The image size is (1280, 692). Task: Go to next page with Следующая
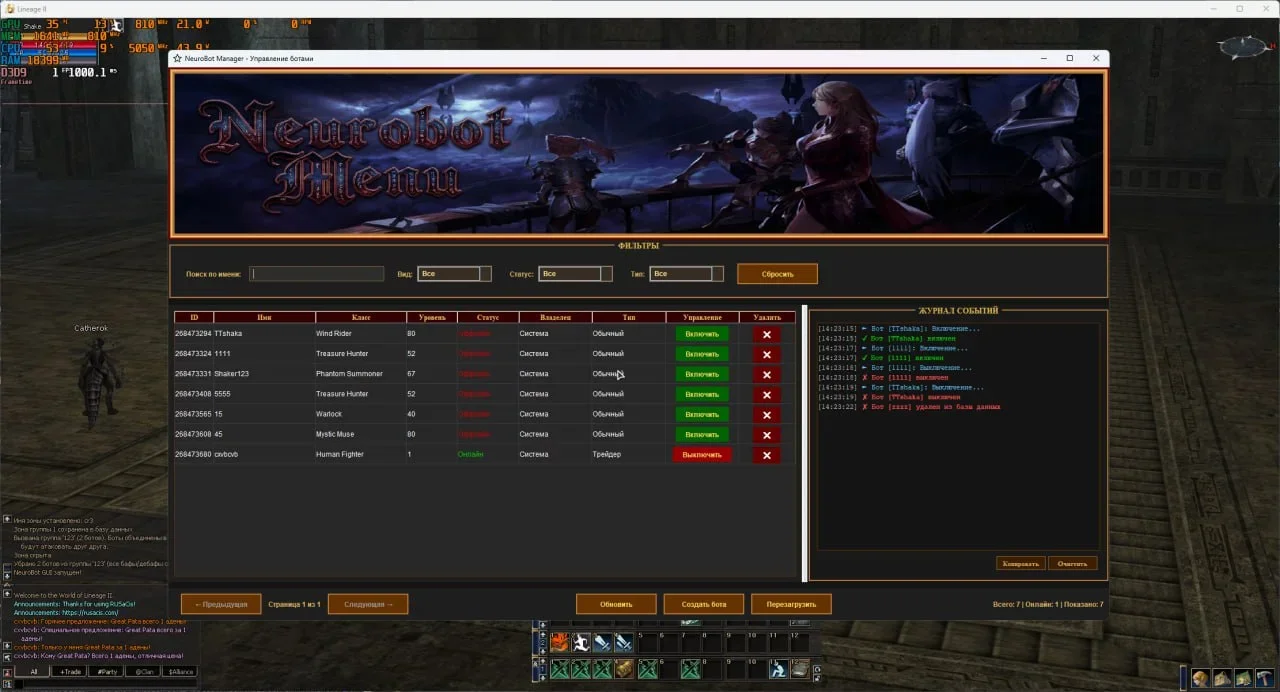point(368,604)
